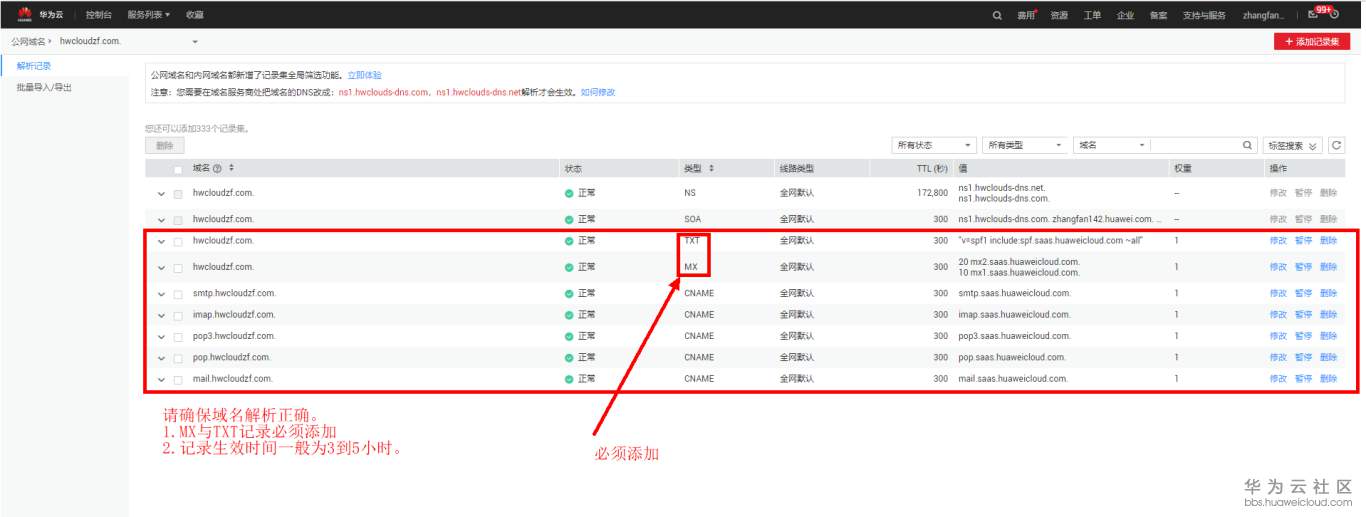Expand the MX record row chevron

point(161,267)
